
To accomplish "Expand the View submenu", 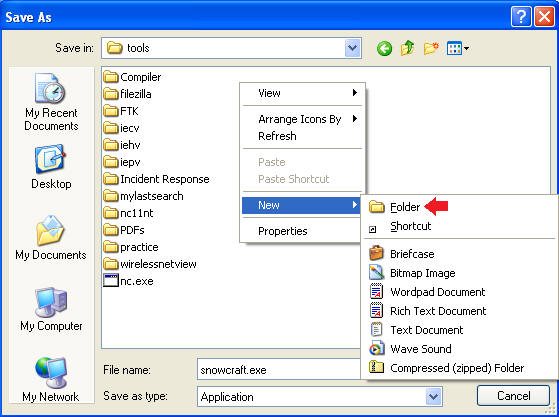I will click(302, 93).
